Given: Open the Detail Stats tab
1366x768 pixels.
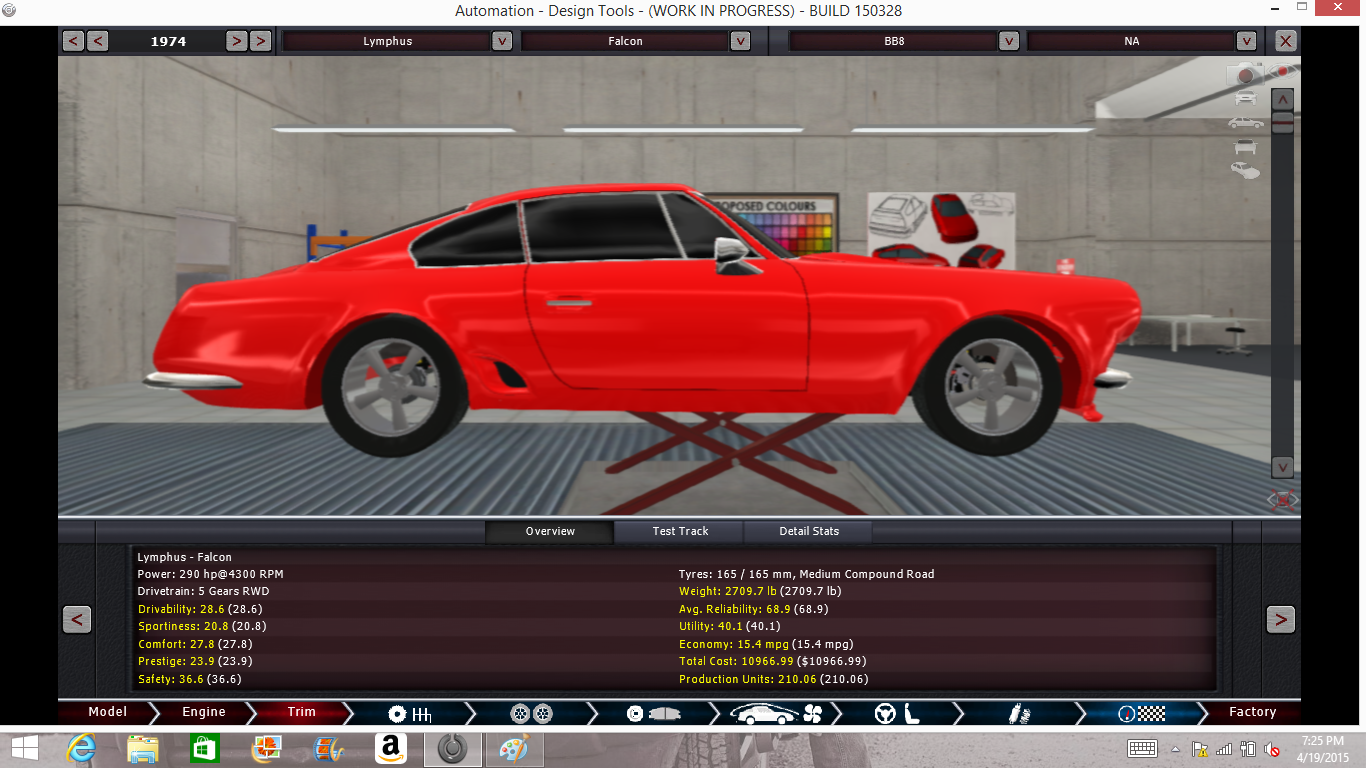Looking at the screenshot, I should coord(808,531).
